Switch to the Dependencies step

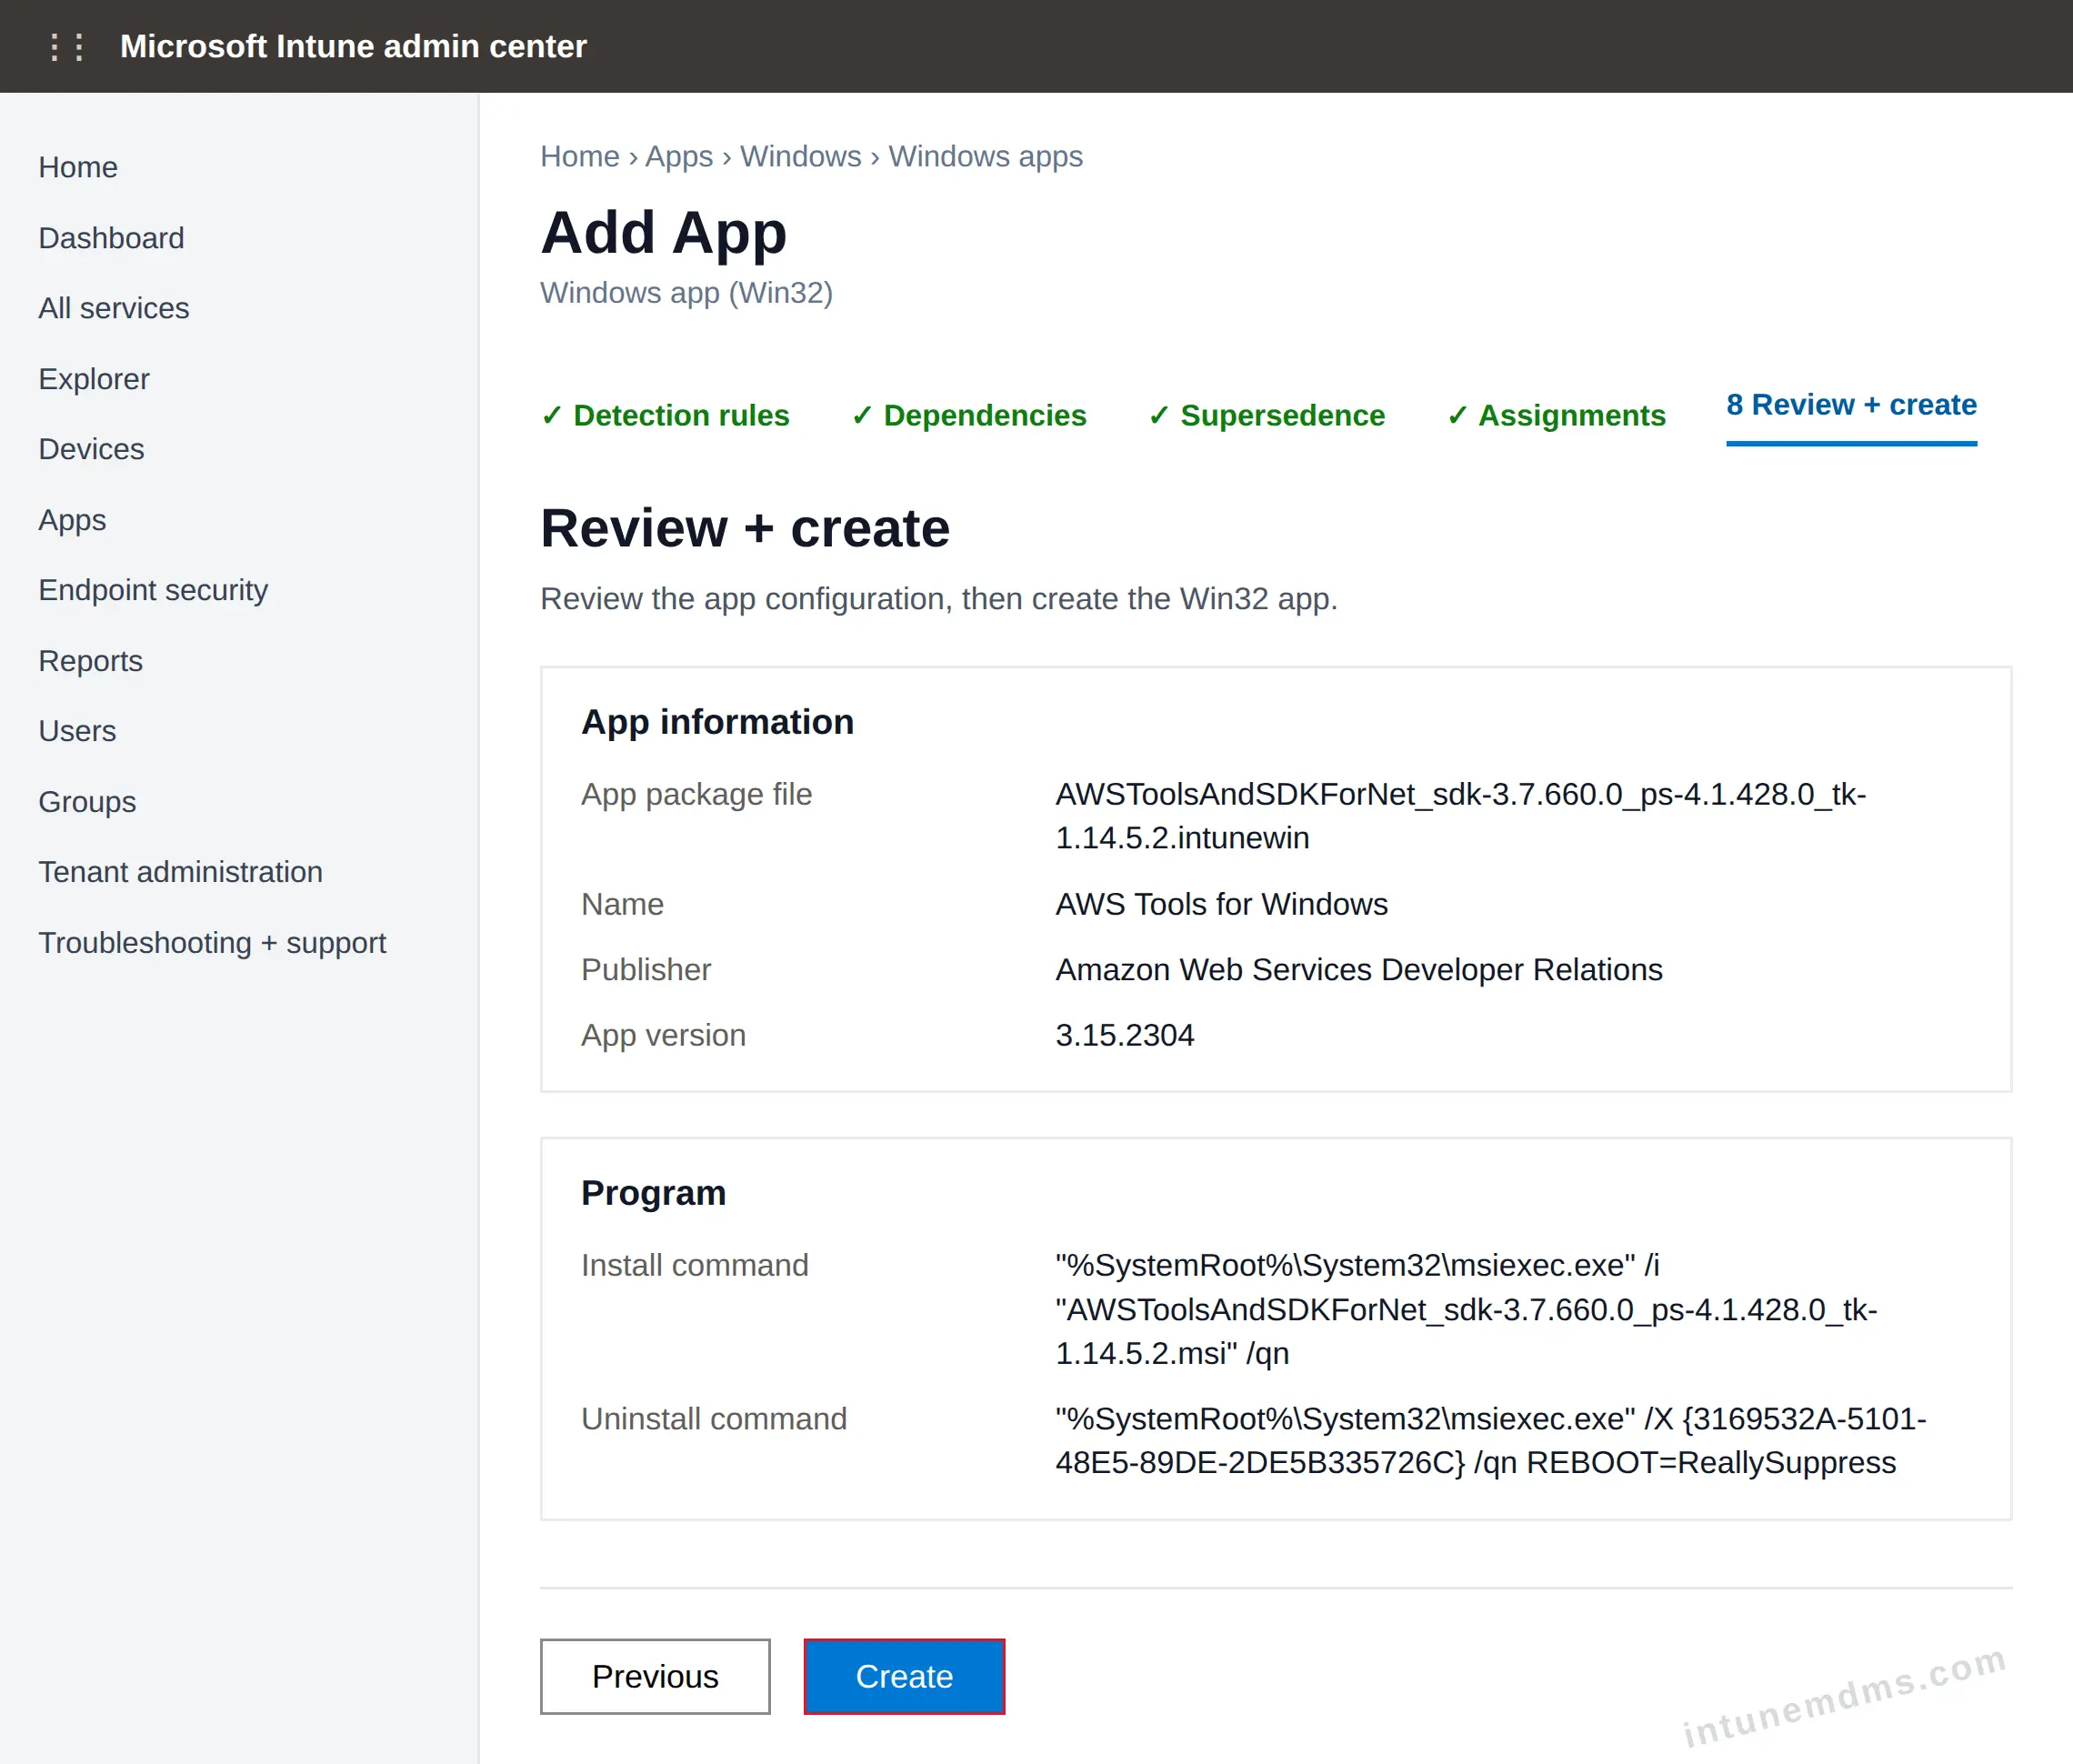968,415
